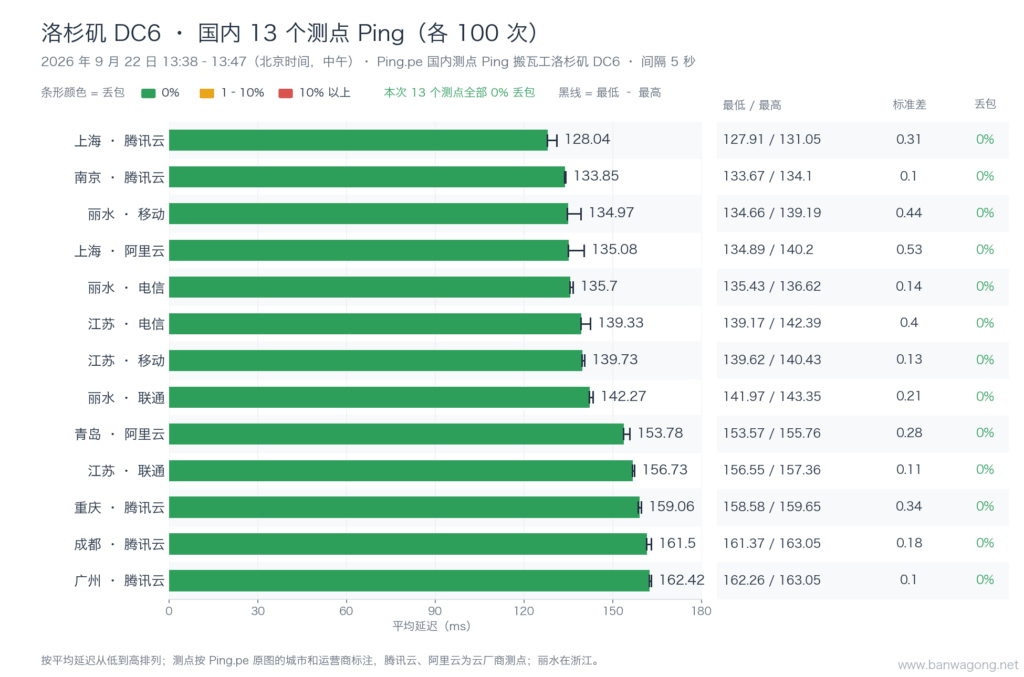Viewport: 1024px width, 677px height.
Task: Select the row label 重庆 · 腾讯云
Action: (x=119, y=507)
